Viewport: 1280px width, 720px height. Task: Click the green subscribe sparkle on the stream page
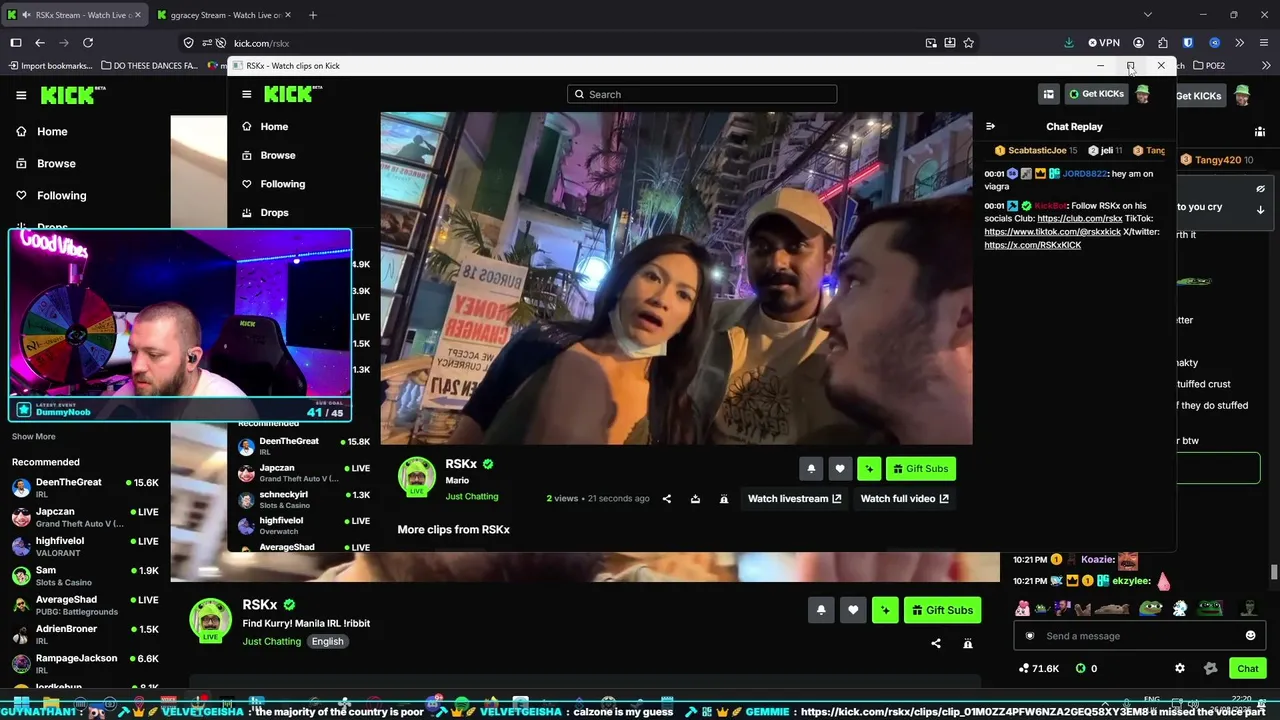(x=885, y=610)
